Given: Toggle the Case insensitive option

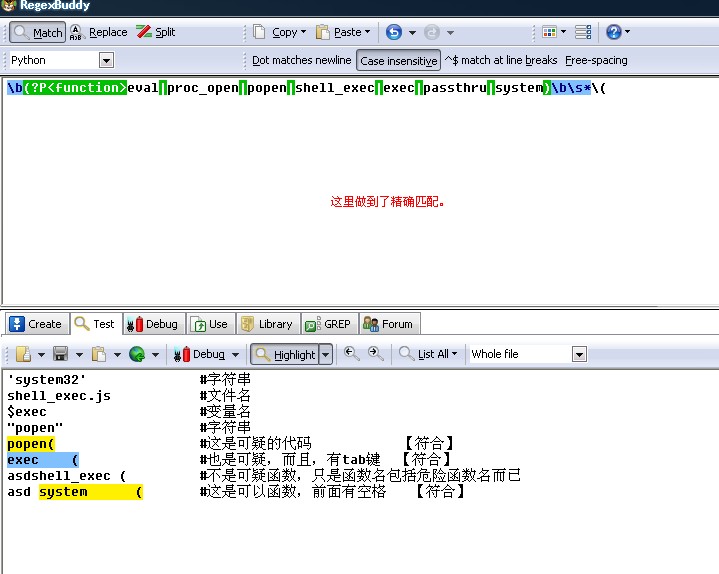Looking at the screenshot, I should [398, 60].
